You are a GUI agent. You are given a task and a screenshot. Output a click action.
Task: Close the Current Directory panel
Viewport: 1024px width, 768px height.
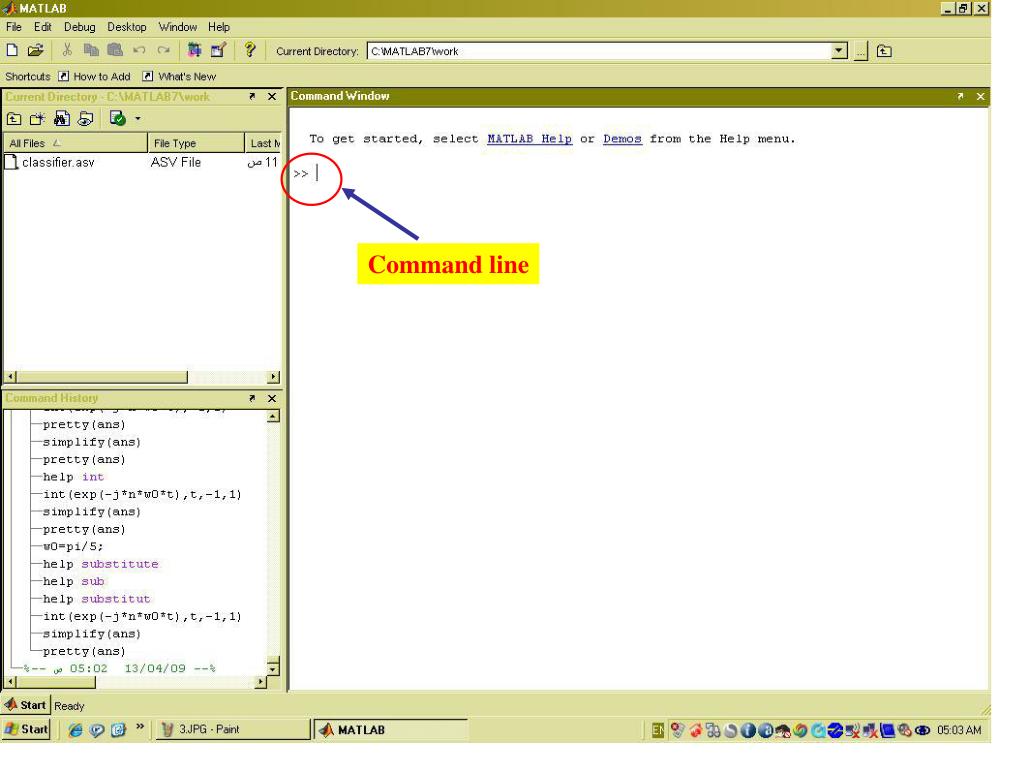pyautogui.click(x=272, y=97)
